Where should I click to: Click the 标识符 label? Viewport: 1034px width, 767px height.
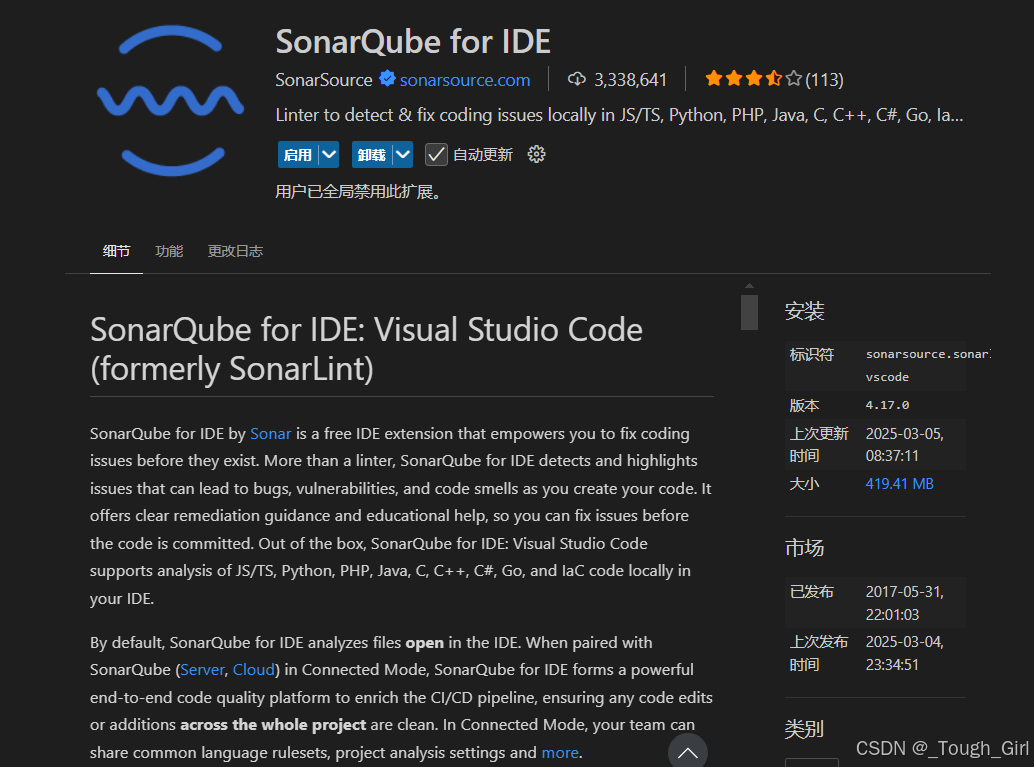pos(812,354)
